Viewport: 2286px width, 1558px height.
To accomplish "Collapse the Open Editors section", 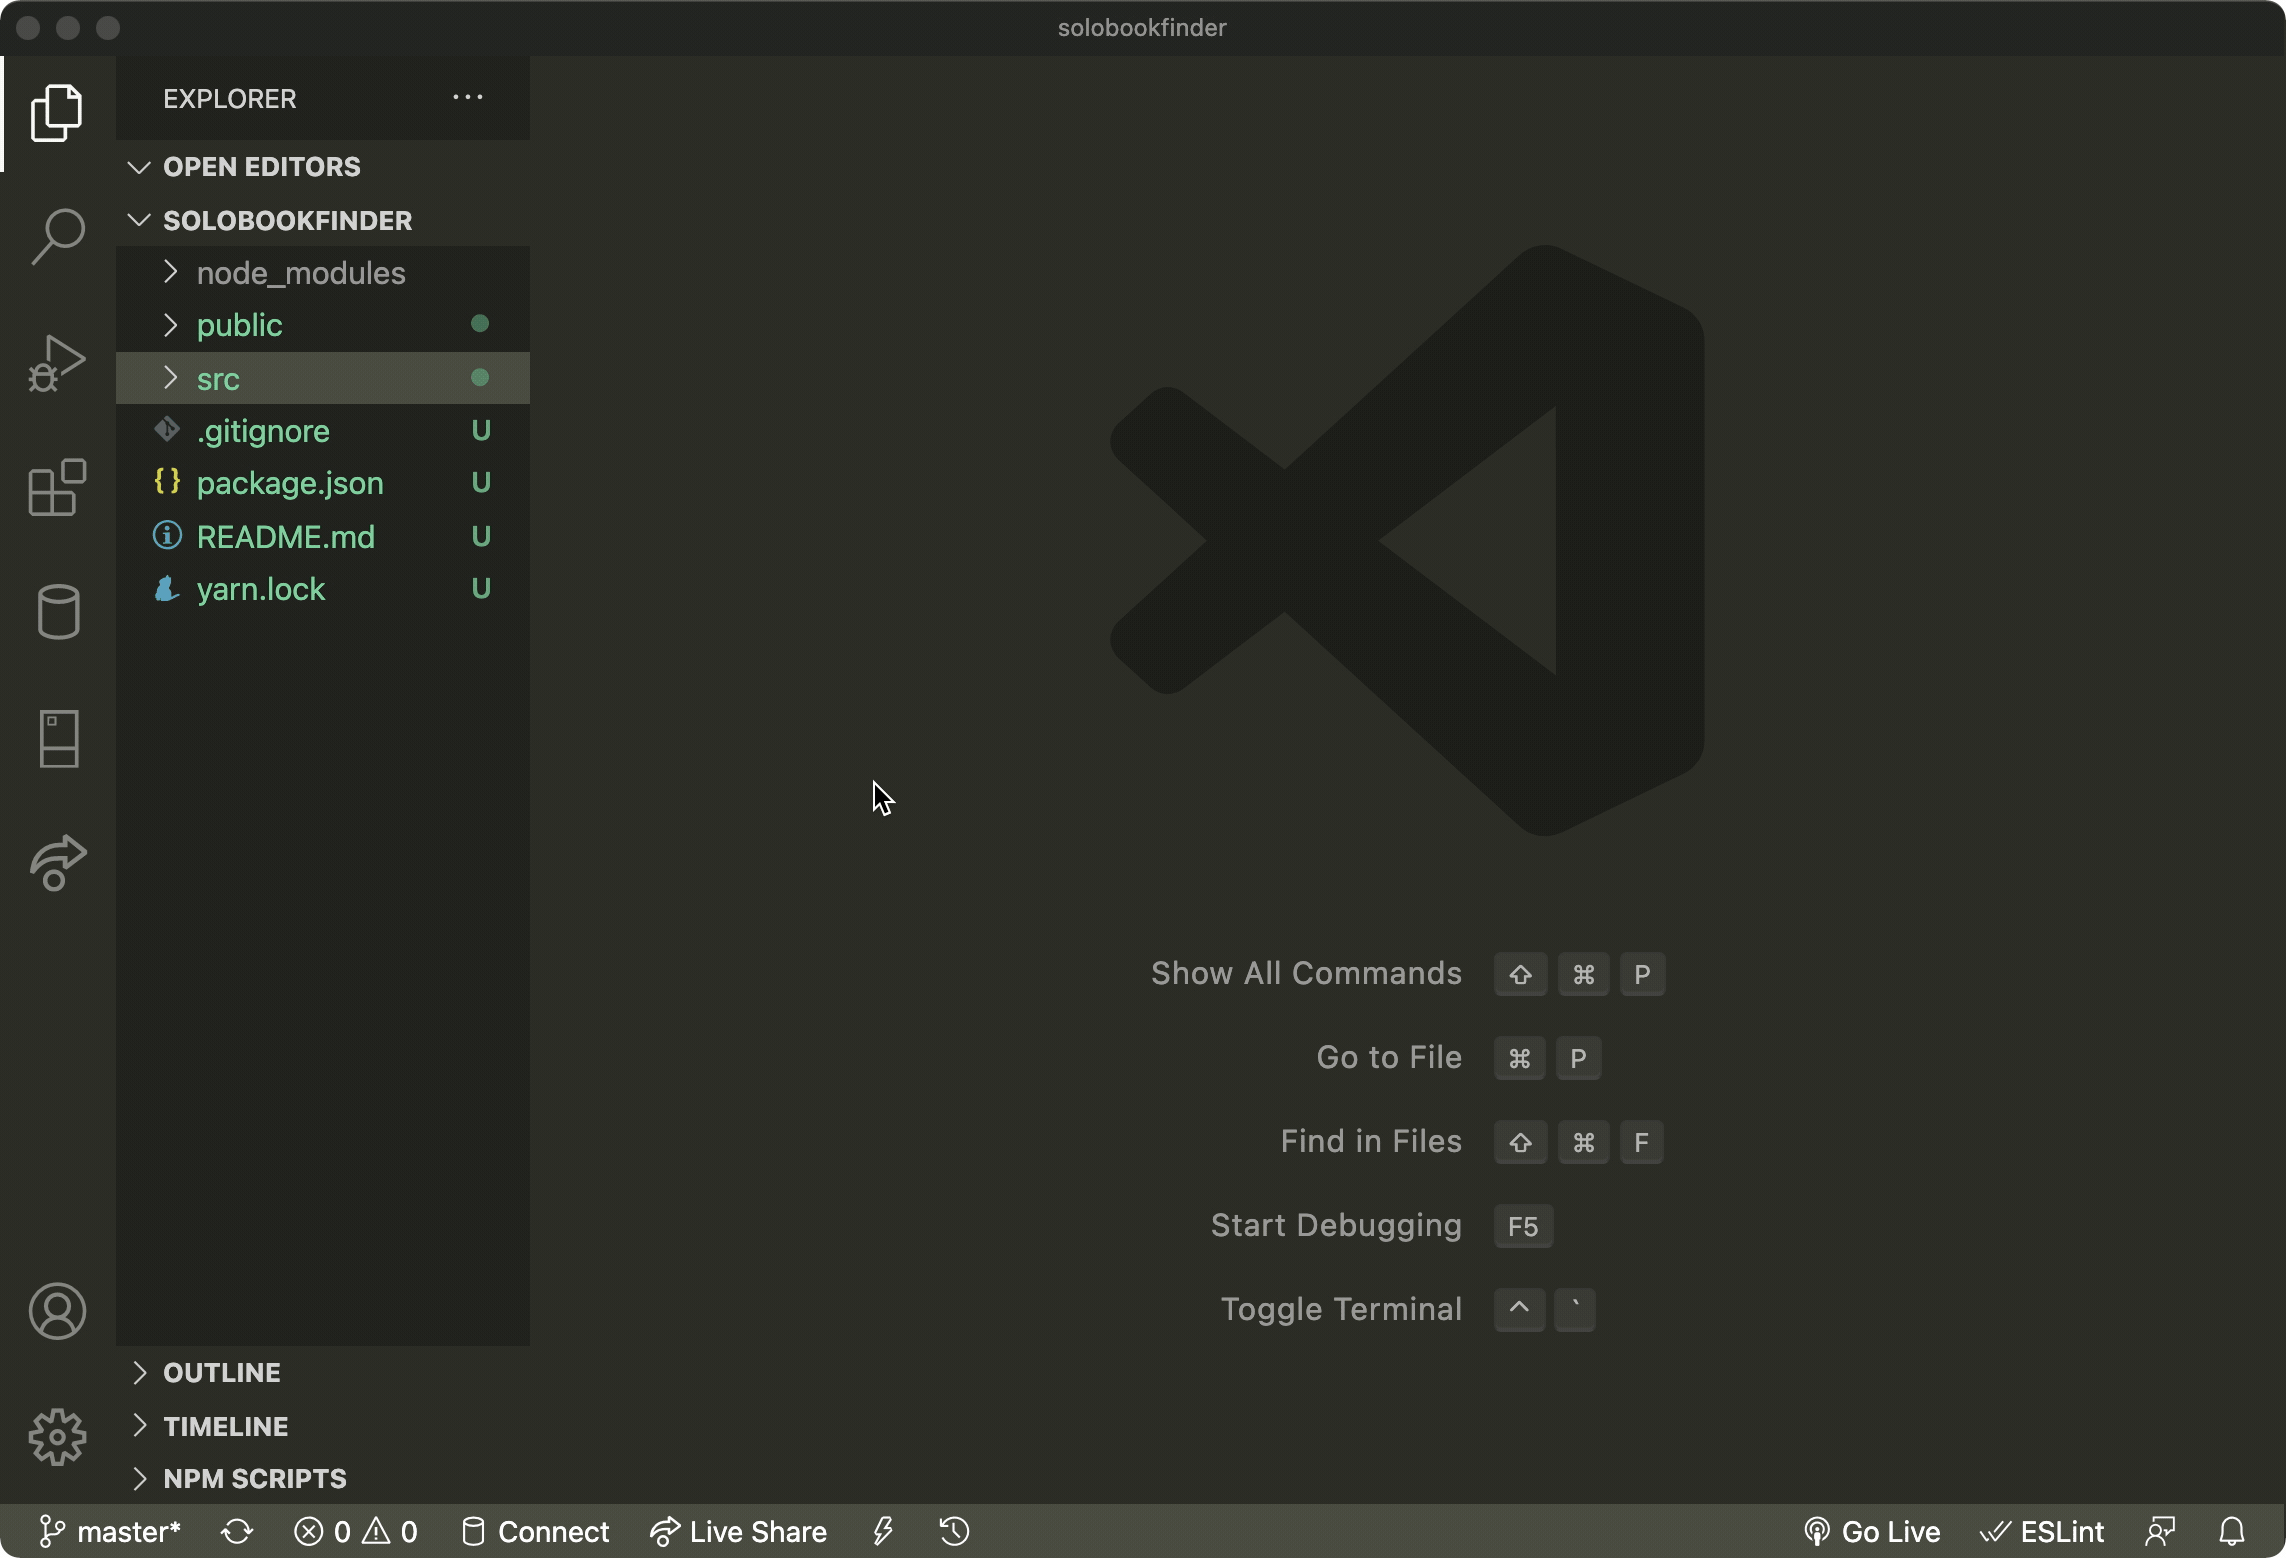I will (323, 167).
